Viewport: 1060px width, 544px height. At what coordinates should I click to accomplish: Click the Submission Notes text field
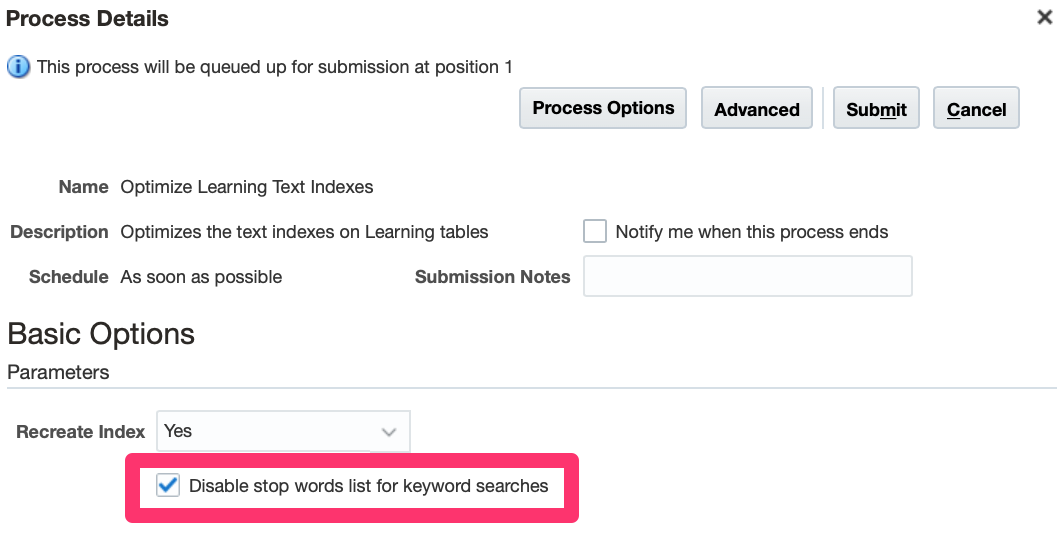click(747, 277)
